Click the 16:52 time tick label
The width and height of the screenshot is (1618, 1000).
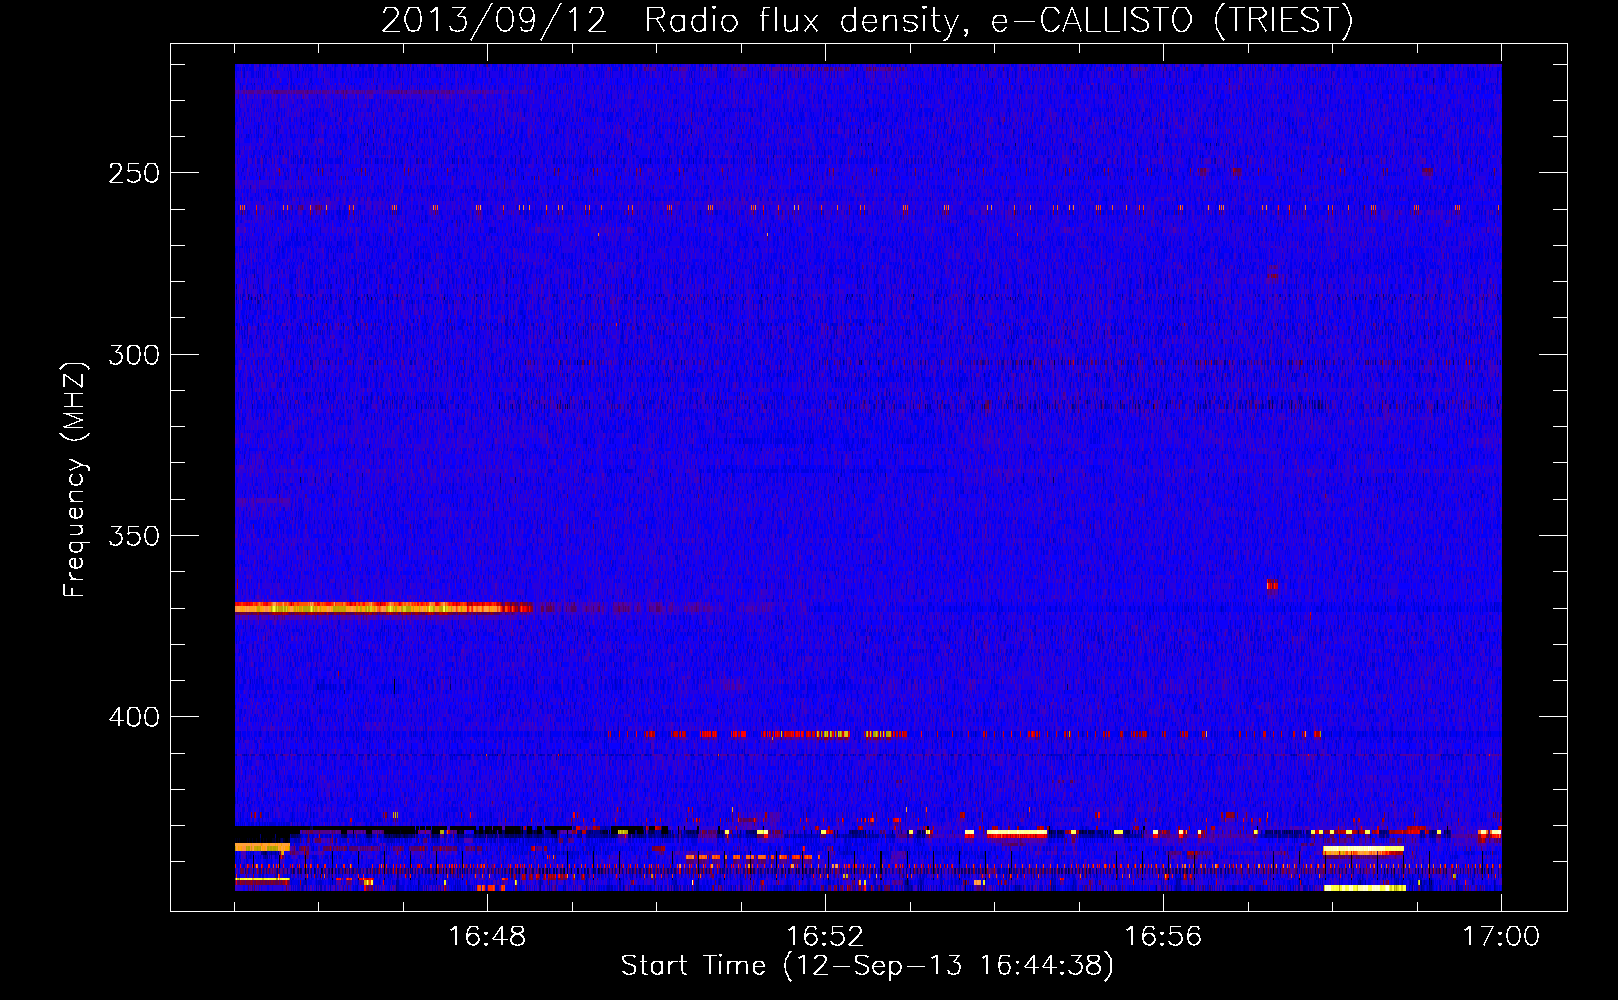click(x=825, y=937)
